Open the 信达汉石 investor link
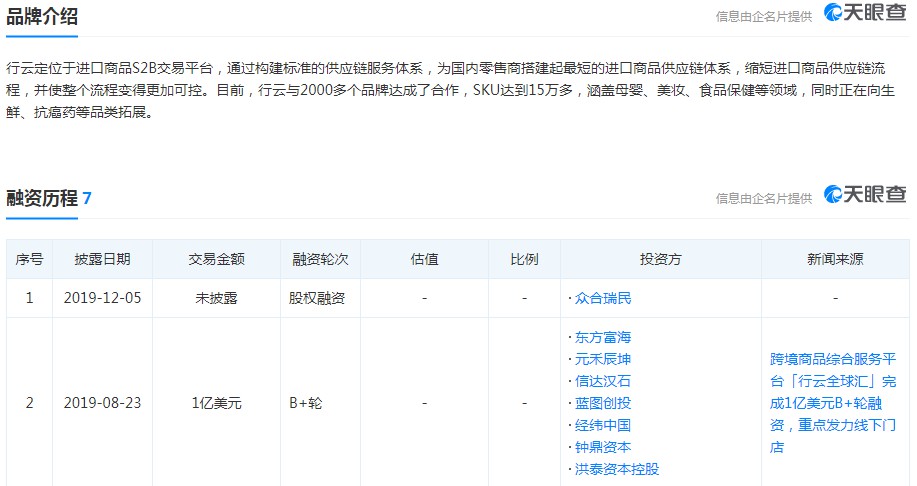Image resolution: width=917 pixels, height=486 pixels. click(x=602, y=381)
